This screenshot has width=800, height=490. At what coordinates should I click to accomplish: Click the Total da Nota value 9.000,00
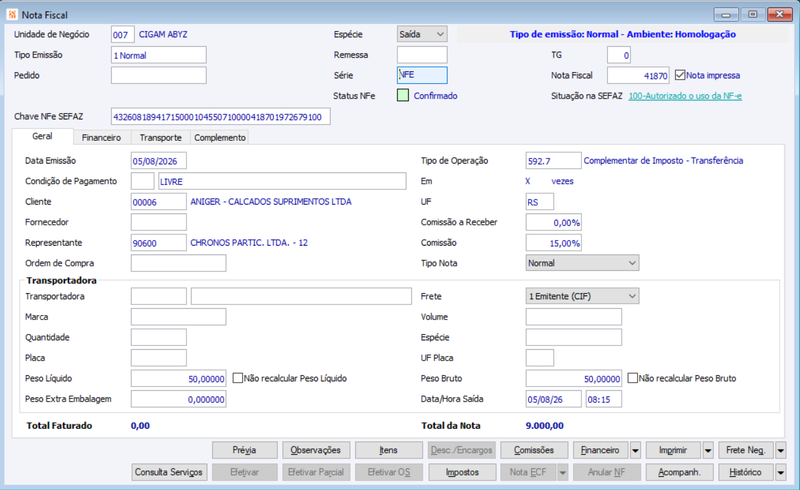click(544, 426)
